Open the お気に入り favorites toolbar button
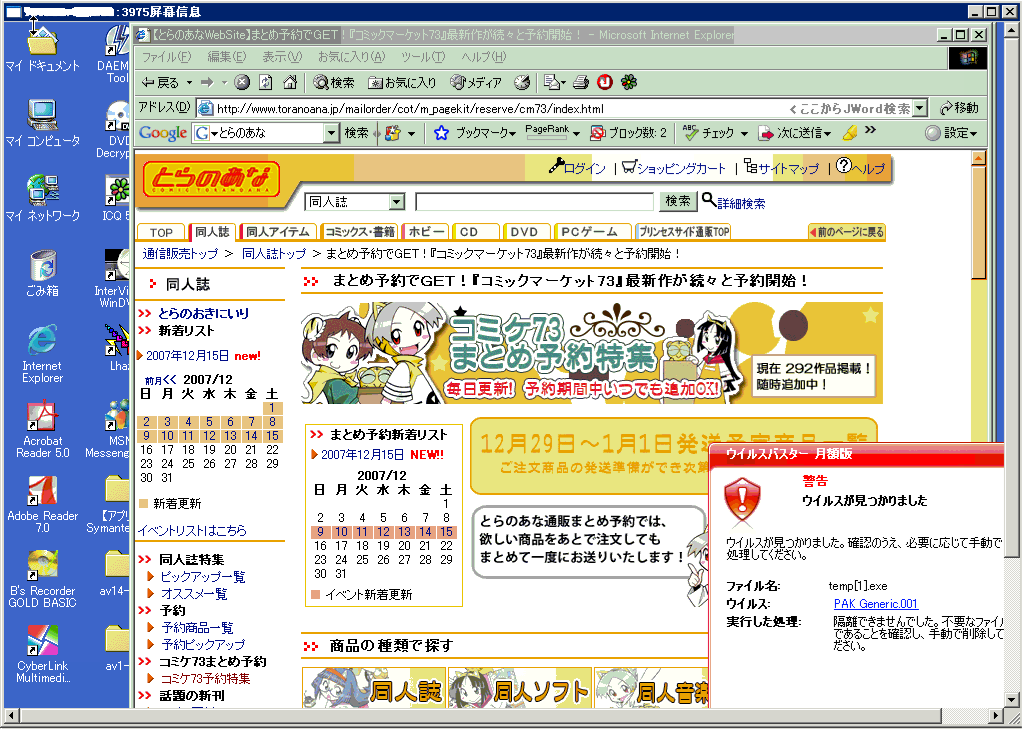The width and height of the screenshot is (1022, 729). point(402,83)
